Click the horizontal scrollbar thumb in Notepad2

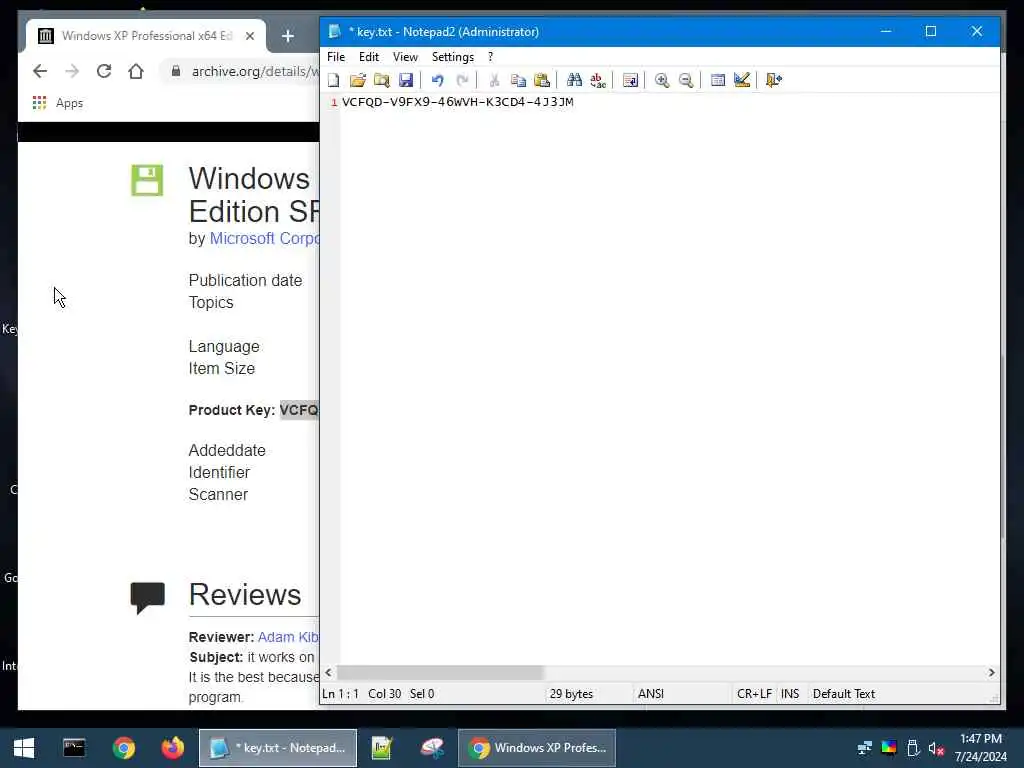[x=440, y=672]
